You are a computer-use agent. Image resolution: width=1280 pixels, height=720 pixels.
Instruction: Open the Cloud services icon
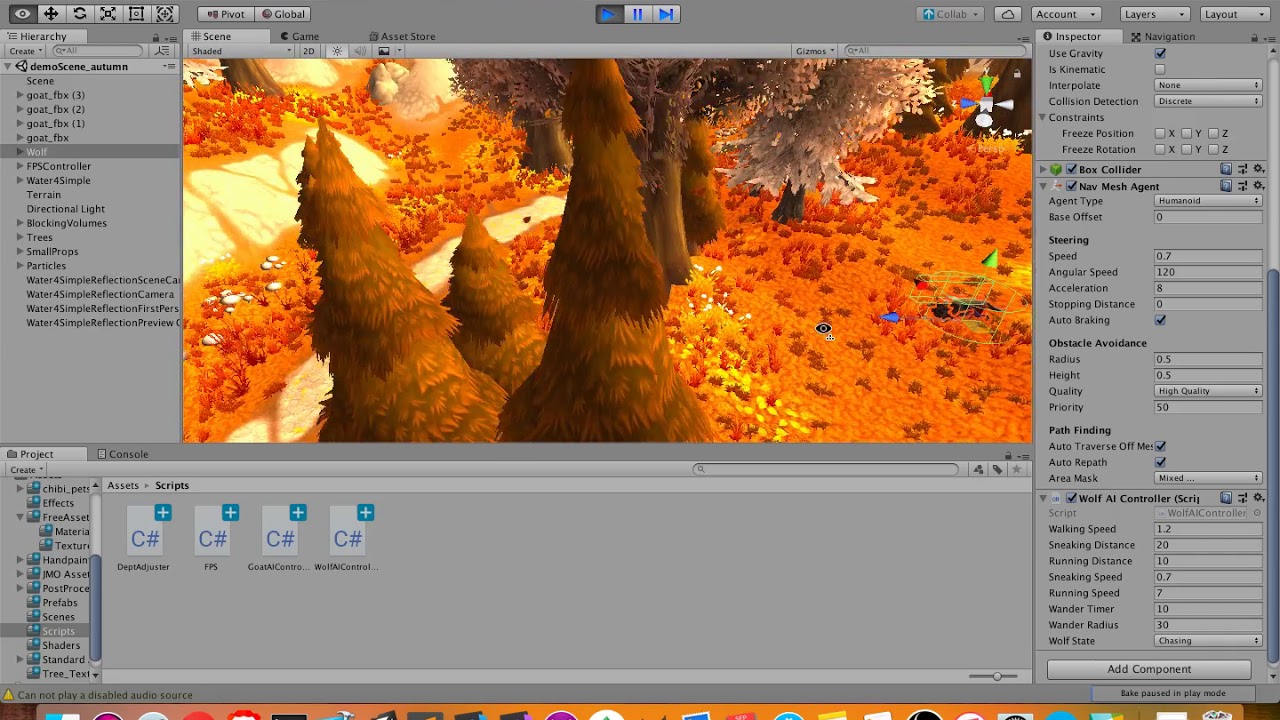pos(1008,14)
